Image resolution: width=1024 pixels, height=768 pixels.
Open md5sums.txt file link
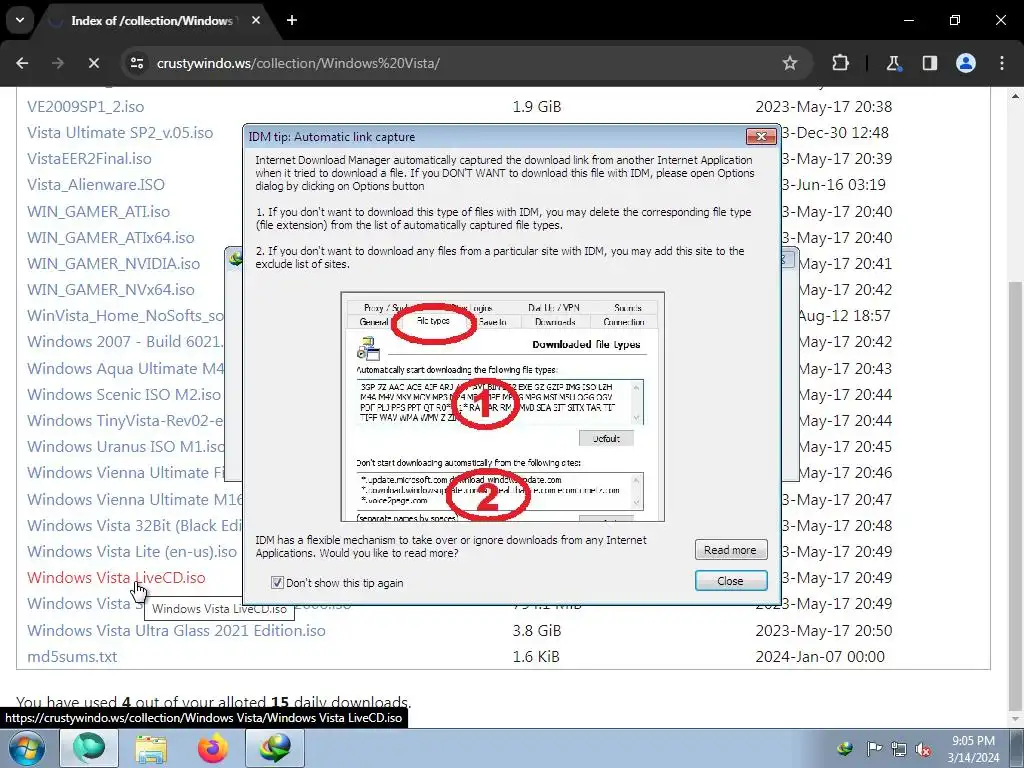pyautogui.click(x=72, y=657)
